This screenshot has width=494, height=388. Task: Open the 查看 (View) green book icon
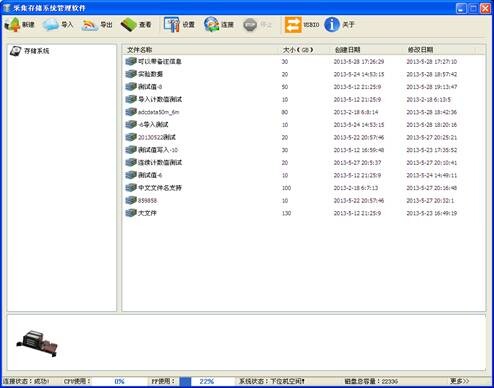click(128, 25)
